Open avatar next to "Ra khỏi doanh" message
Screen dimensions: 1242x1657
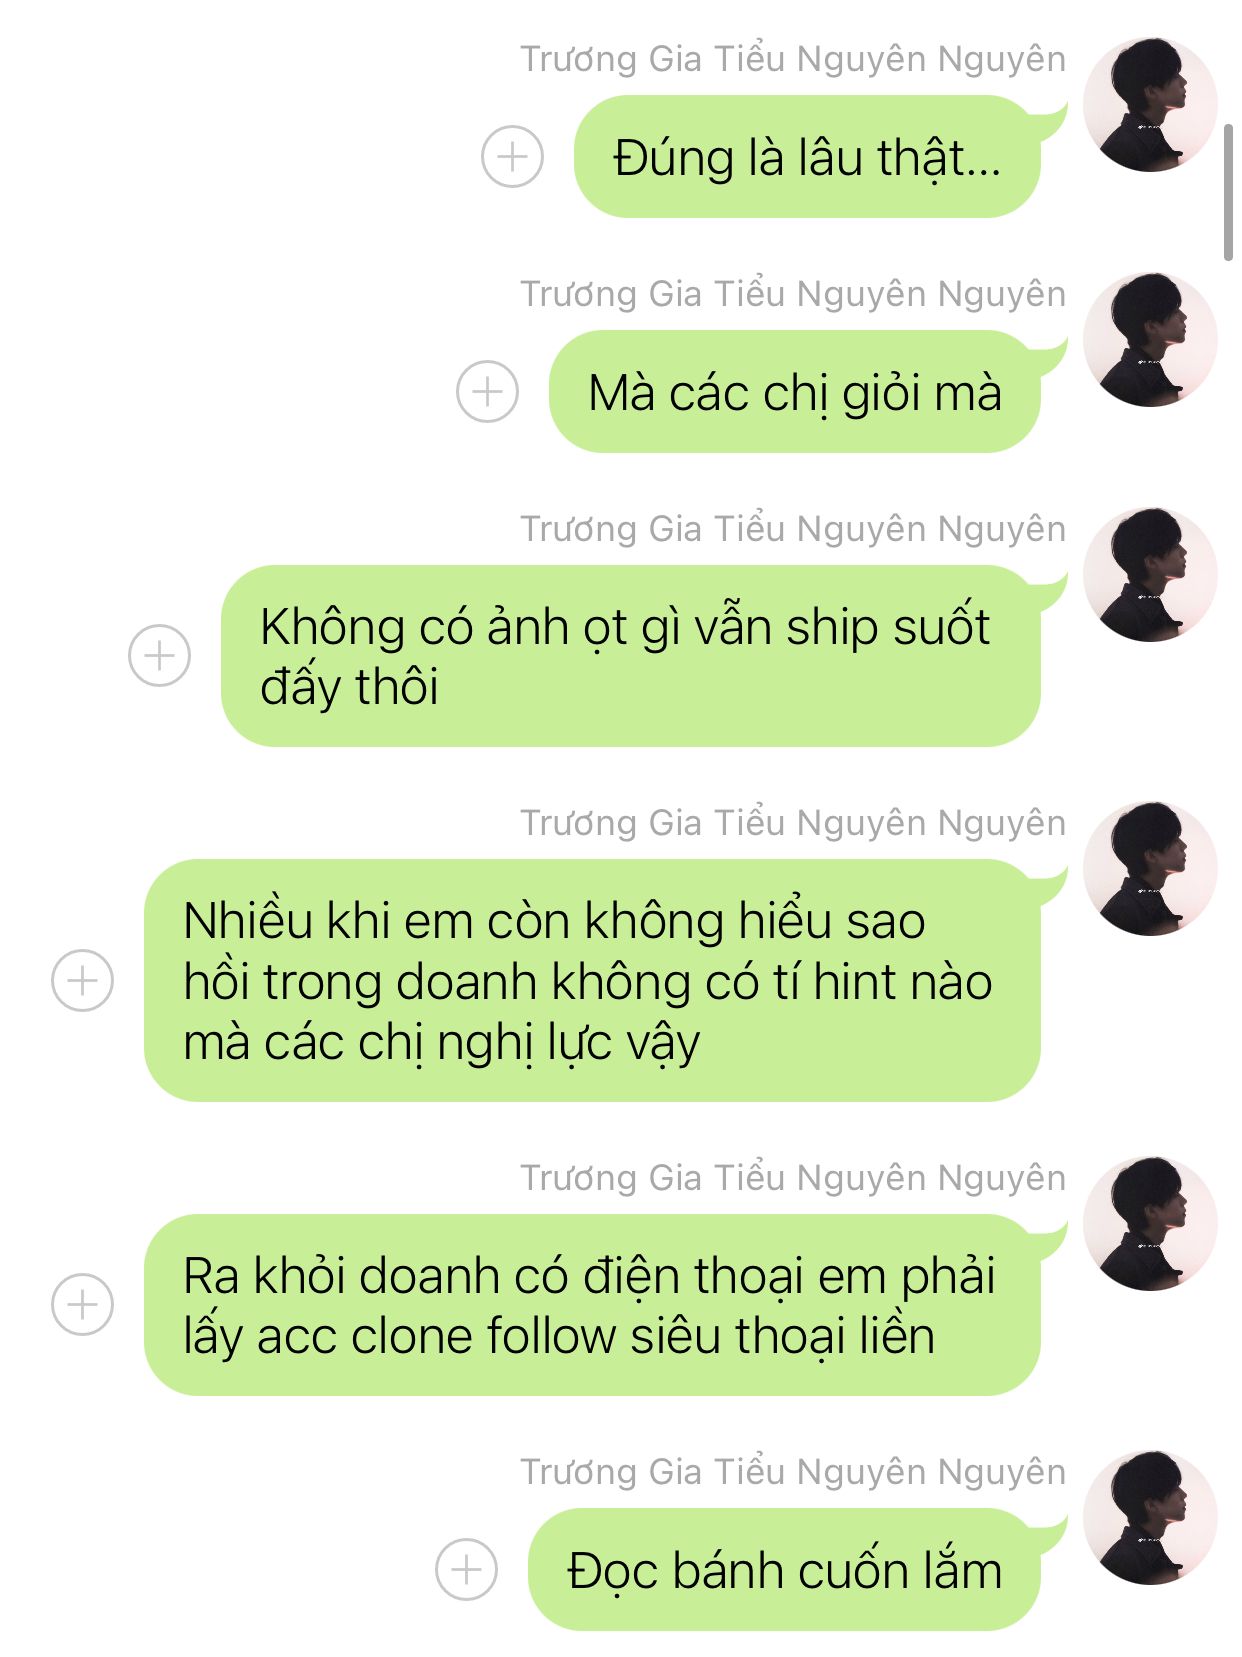pos(1150,1224)
